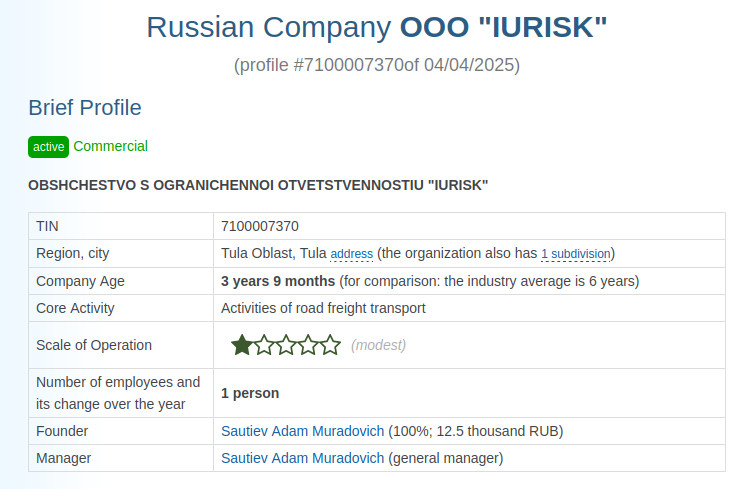Click the Russian Company OOO IURISK heading
740x489 pixels.
[x=377, y=27]
